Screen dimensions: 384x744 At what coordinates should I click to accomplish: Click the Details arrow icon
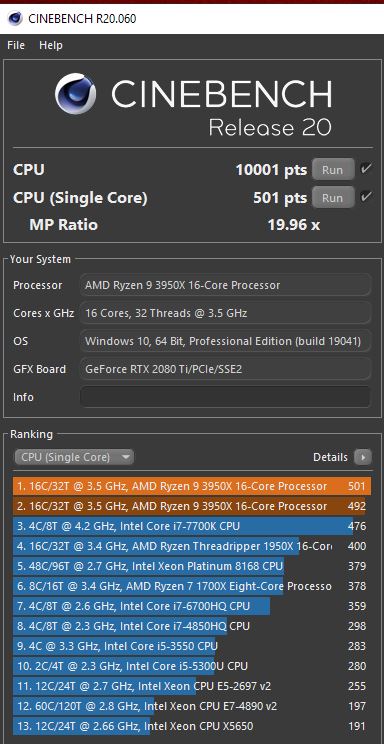click(364, 457)
